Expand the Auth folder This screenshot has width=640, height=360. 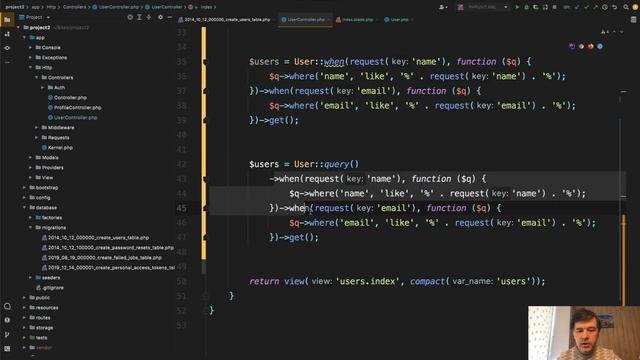[x=42, y=87]
